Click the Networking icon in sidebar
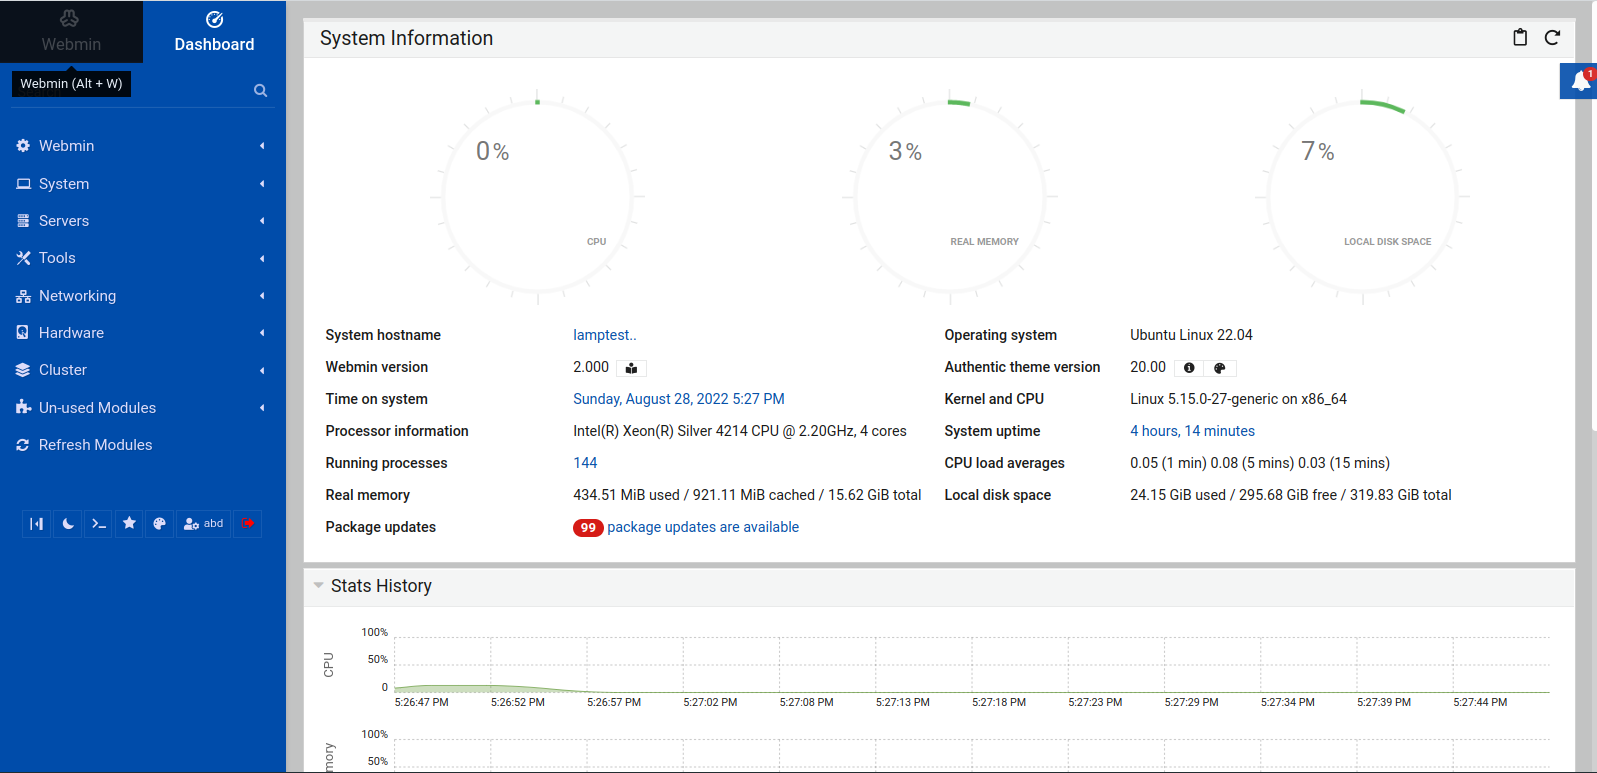Viewport: 1597px width, 773px height. point(23,296)
